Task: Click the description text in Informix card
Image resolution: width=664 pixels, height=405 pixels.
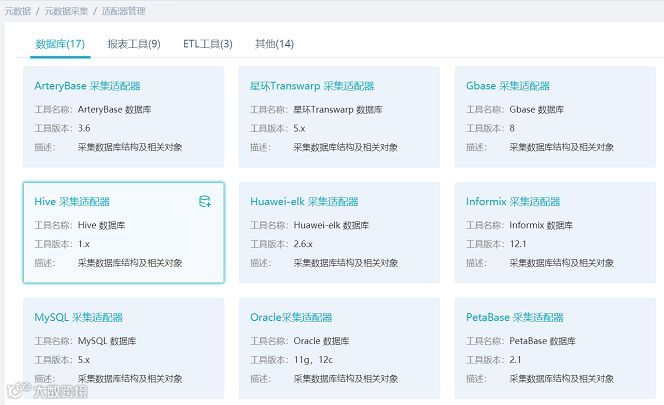Action: 562,263
